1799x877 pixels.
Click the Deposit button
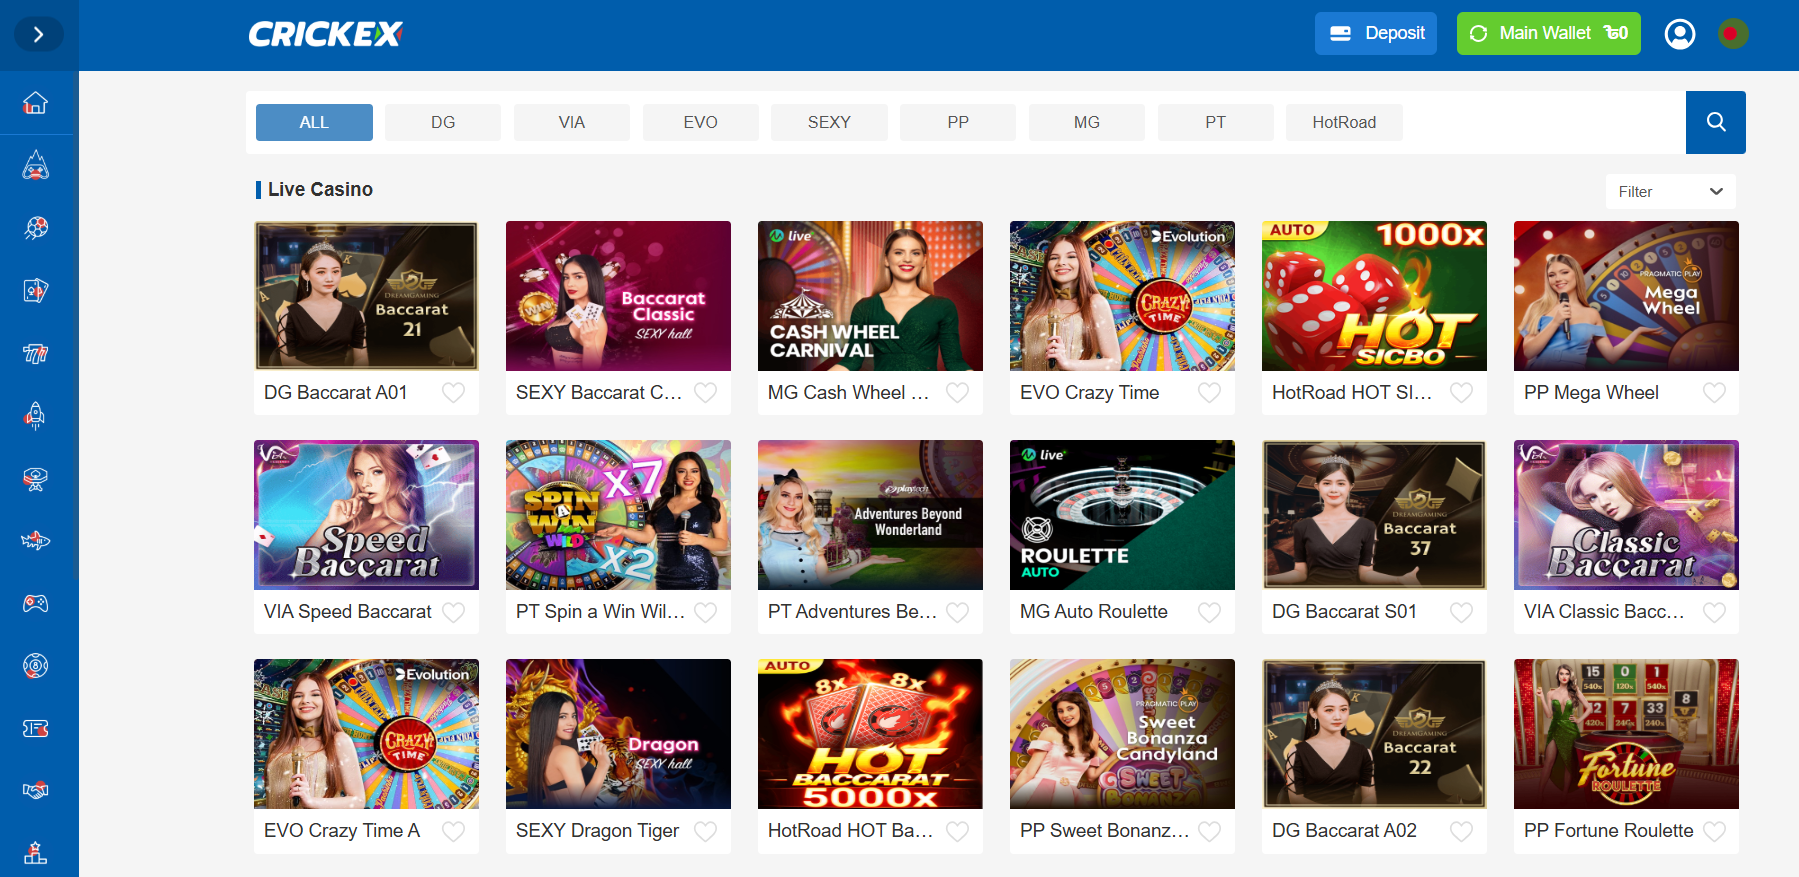pos(1375,33)
